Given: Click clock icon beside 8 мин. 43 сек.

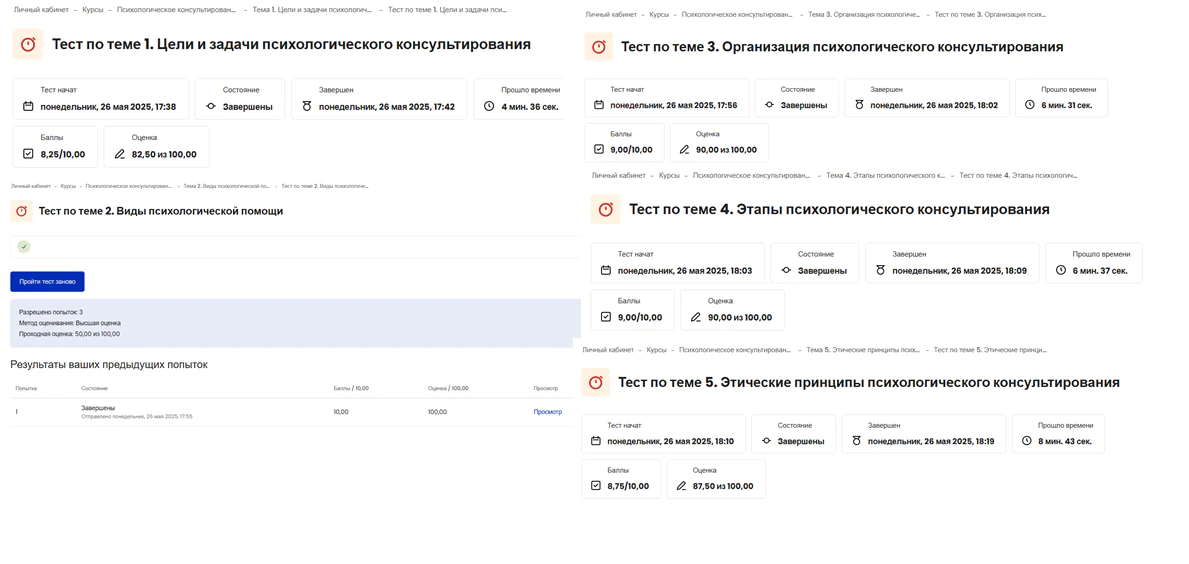Looking at the screenshot, I should tap(1027, 440).
